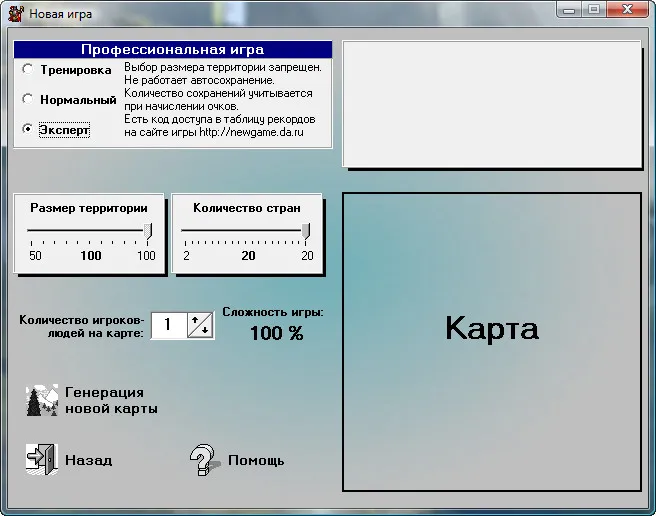Decrease the human player count with the down arrow
The width and height of the screenshot is (656, 516).
pos(205,330)
